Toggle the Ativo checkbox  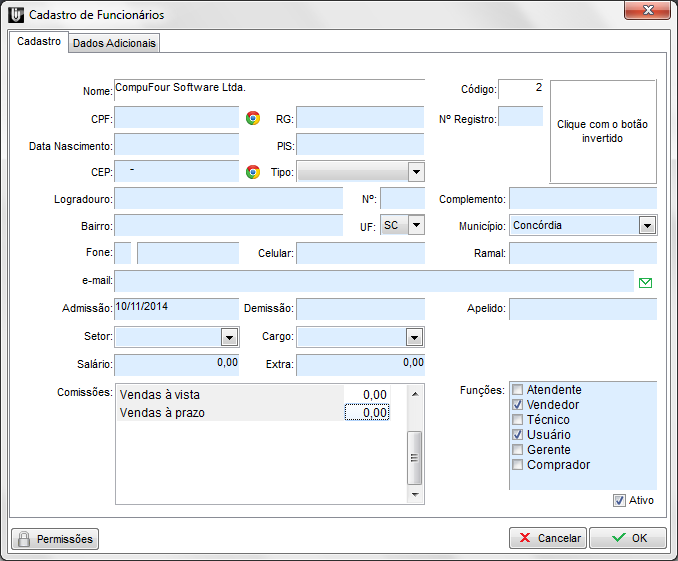620,500
